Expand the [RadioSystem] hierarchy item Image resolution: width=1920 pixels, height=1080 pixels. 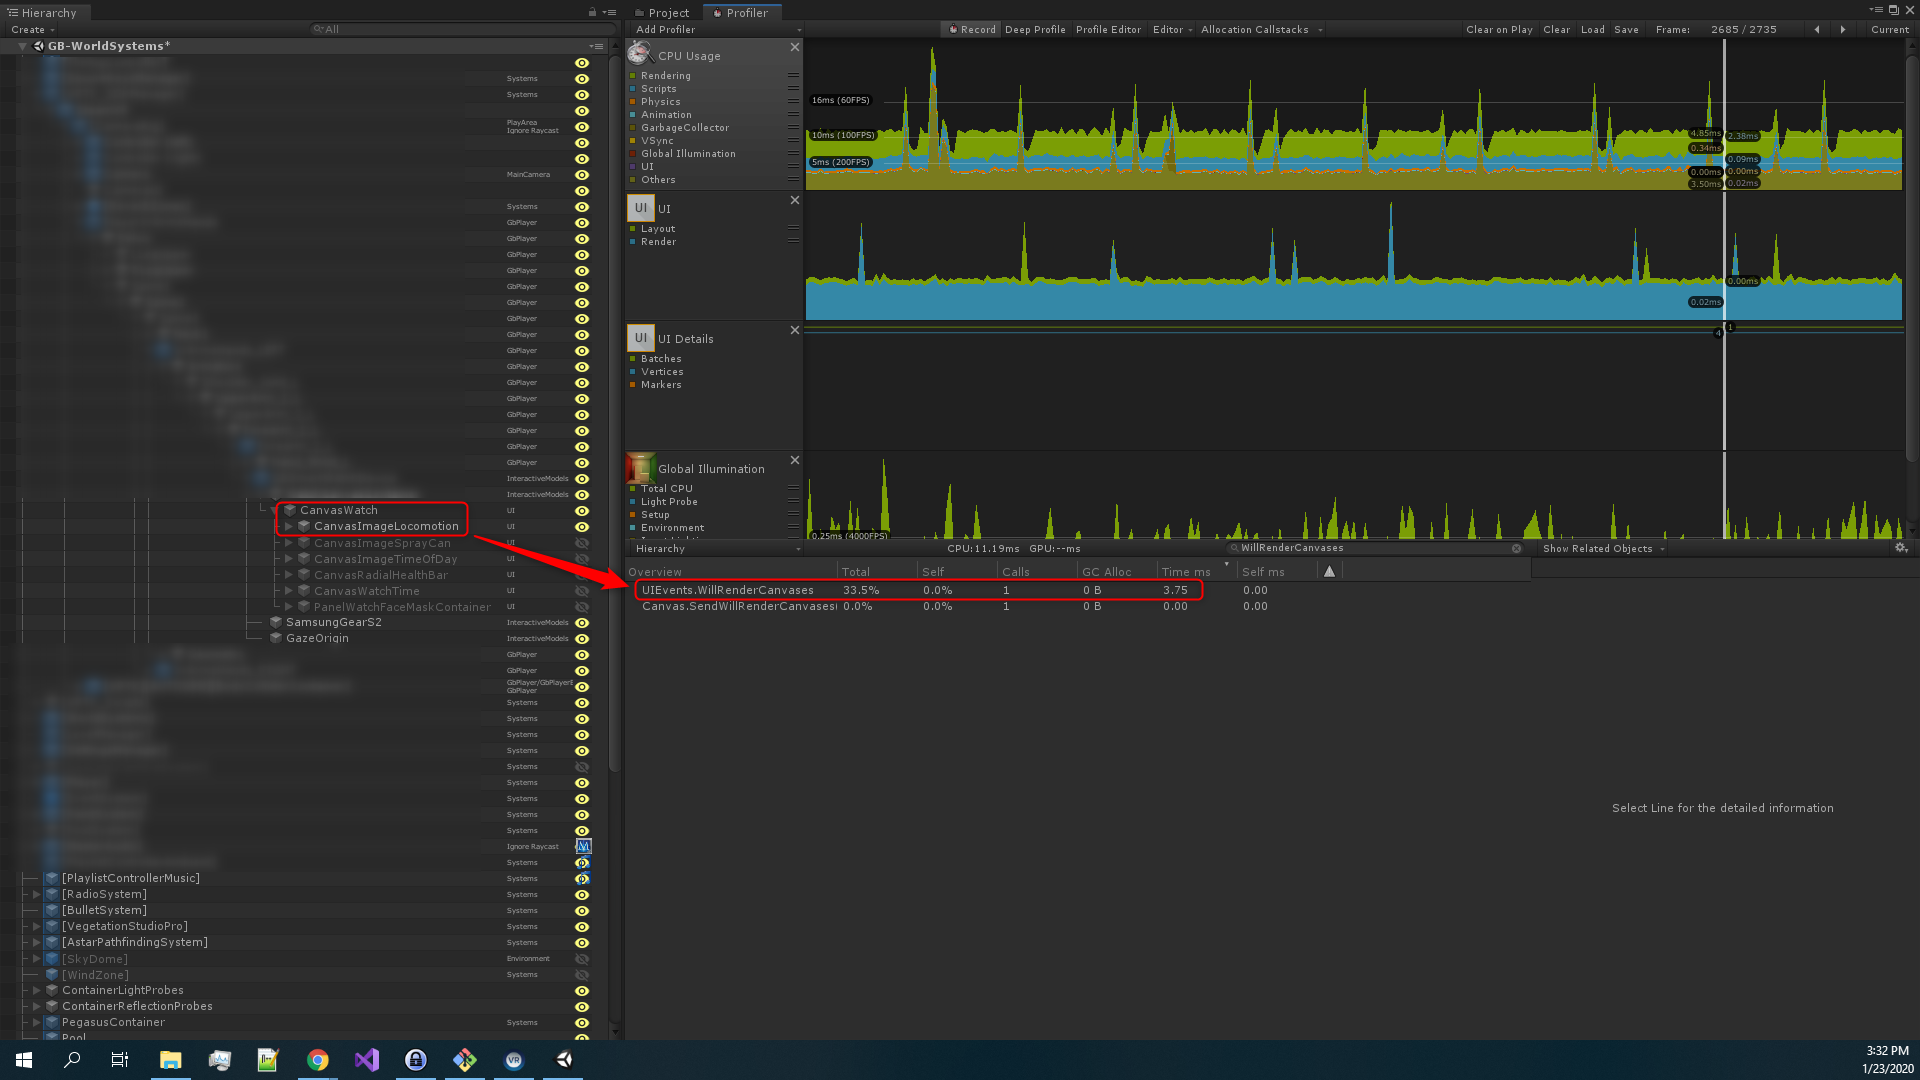37,894
